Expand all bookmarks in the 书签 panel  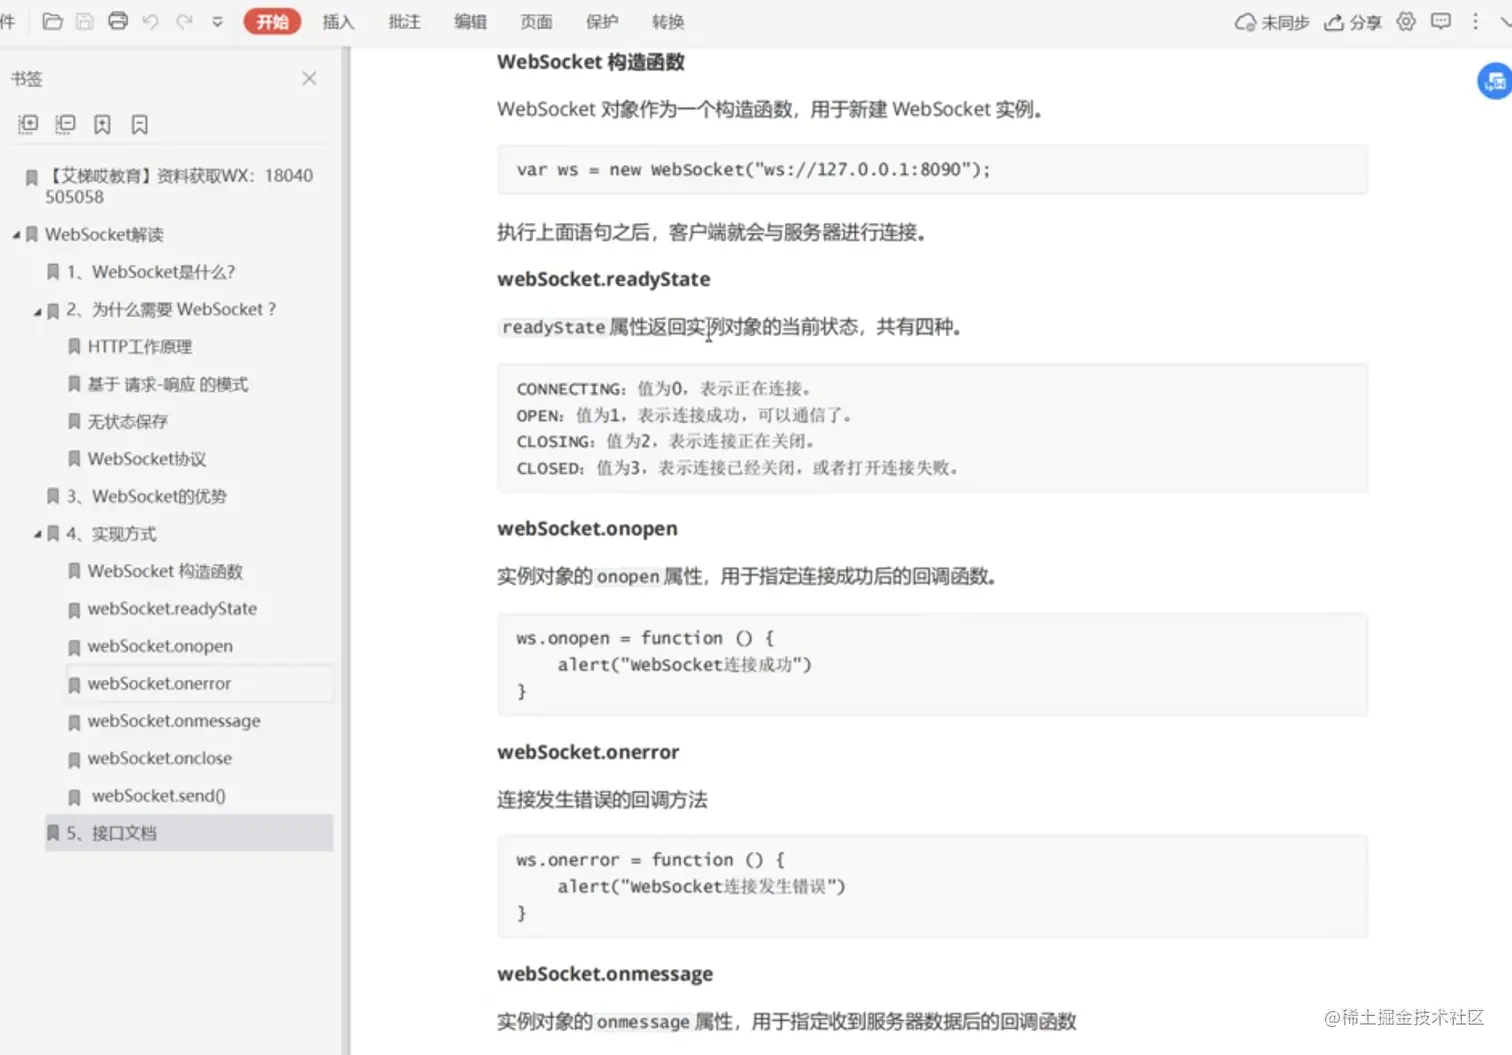(x=28, y=124)
